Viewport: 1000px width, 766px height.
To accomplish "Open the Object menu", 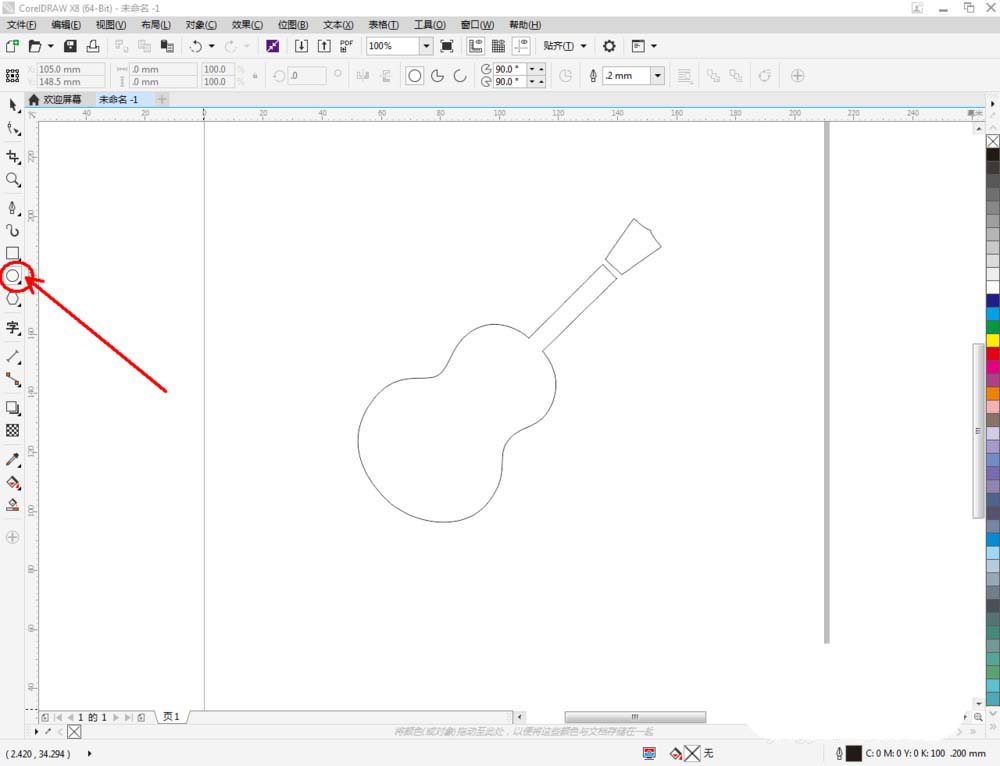I will pyautogui.click(x=201, y=25).
